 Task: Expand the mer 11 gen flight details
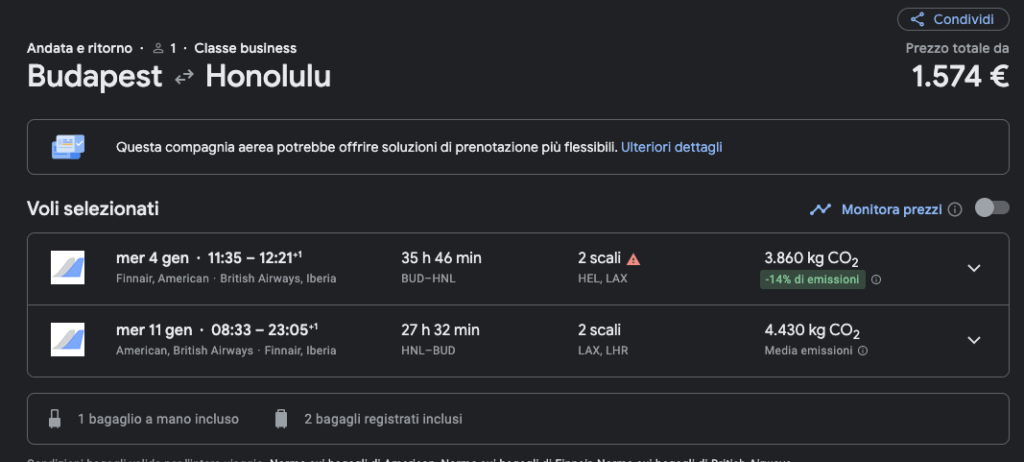(x=974, y=340)
